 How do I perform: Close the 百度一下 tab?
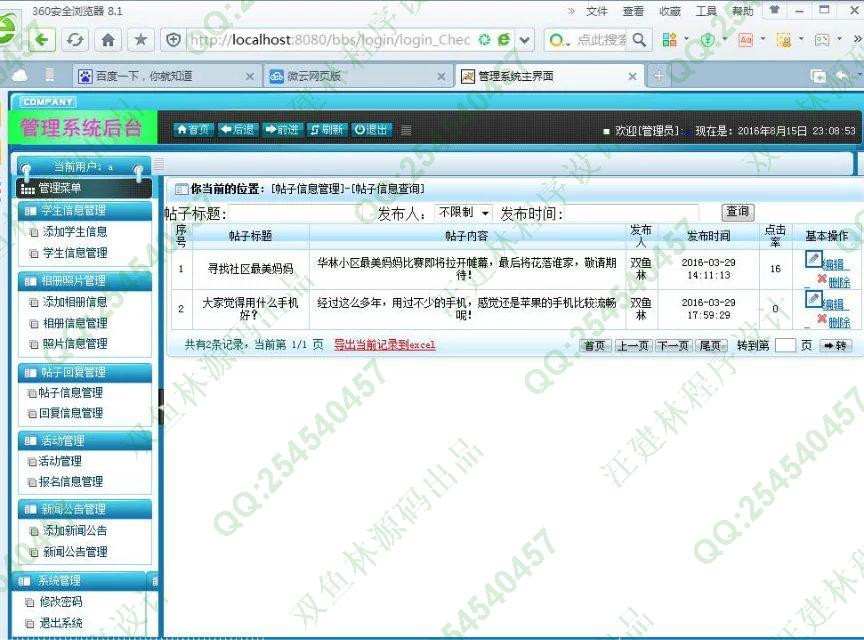pos(250,77)
